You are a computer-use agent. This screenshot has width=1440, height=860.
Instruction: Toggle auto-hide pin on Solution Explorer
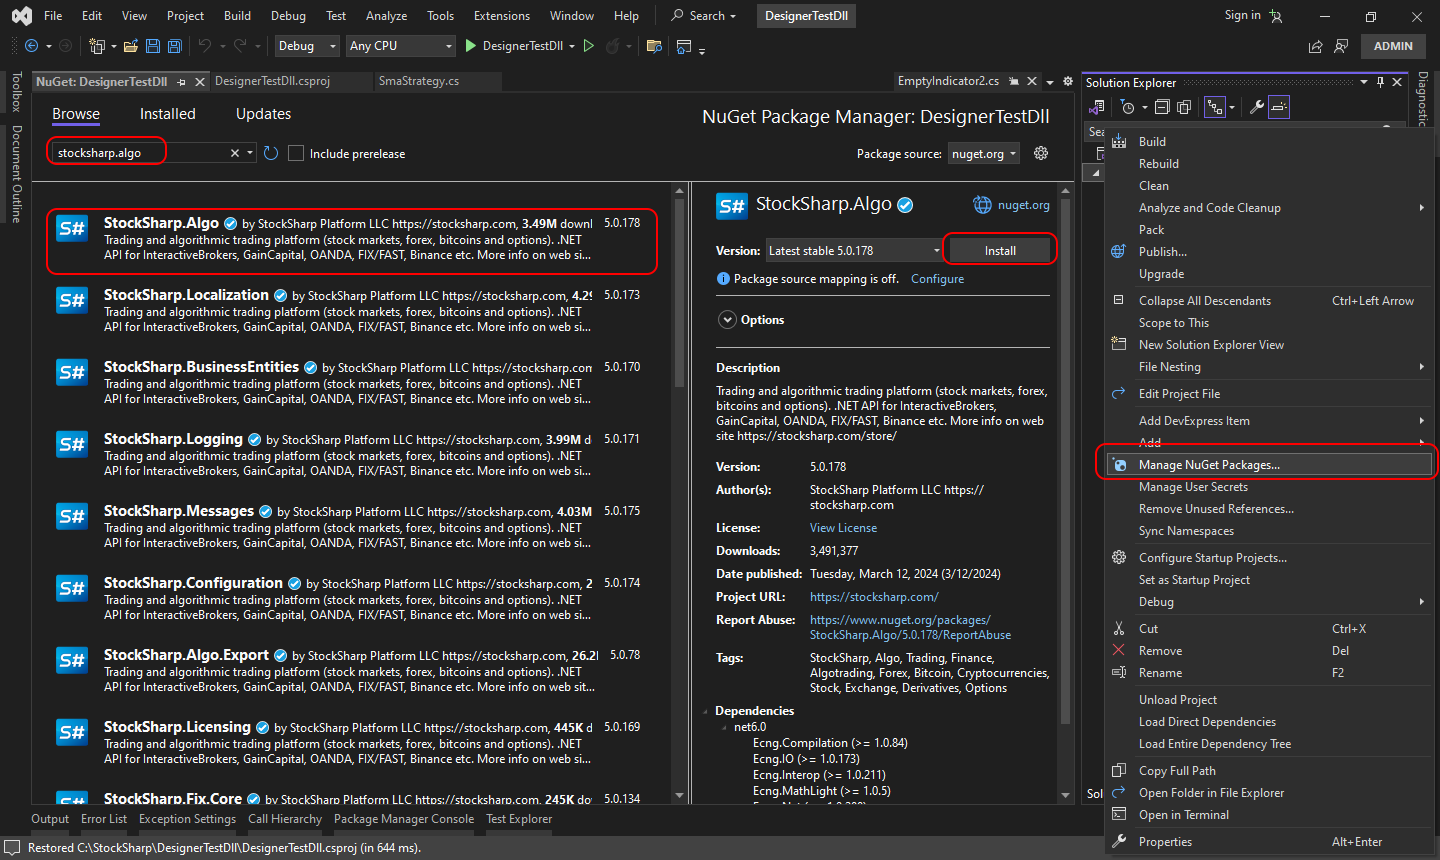pos(1380,82)
